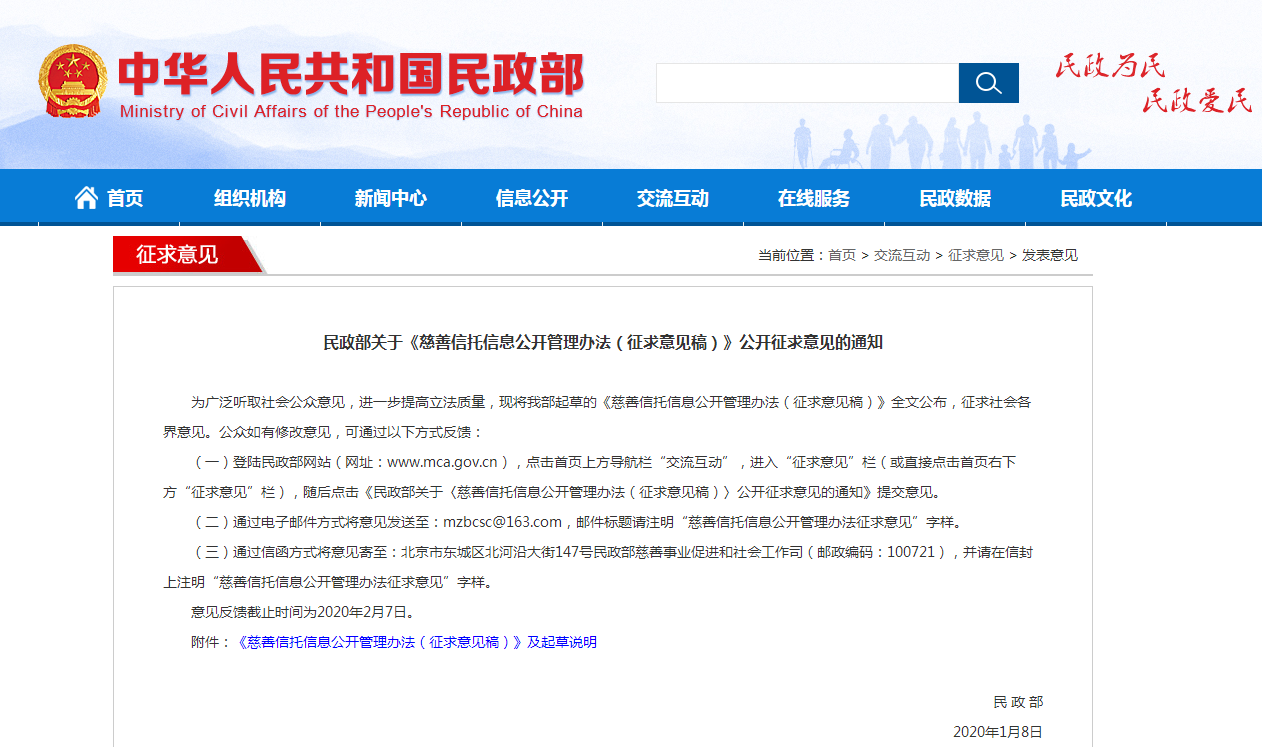Select 信息公开 from the navigation bar
The width and height of the screenshot is (1262, 747).
click(x=532, y=198)
